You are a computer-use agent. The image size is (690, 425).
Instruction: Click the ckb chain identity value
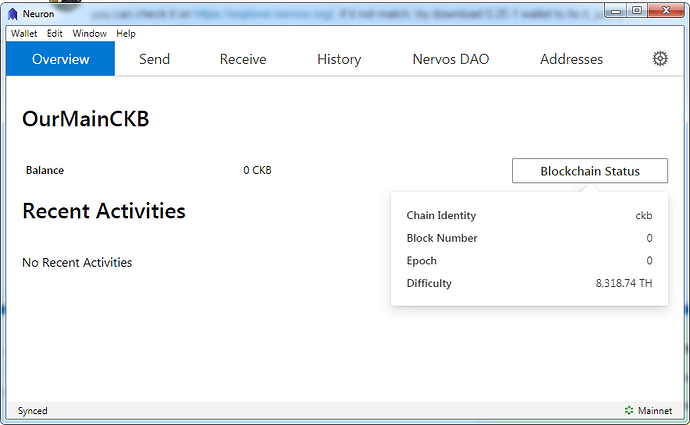coord(644,215)
